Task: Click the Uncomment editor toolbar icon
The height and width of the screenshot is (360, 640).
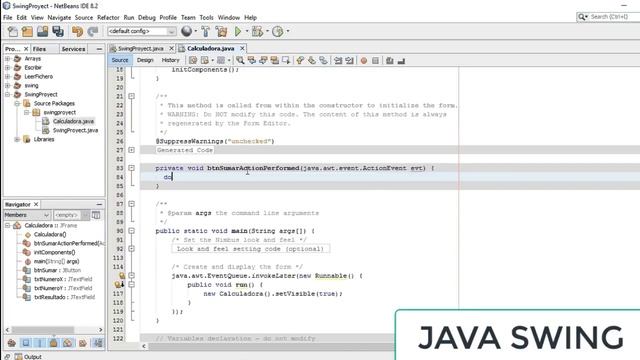Action: tap(401, 60)
